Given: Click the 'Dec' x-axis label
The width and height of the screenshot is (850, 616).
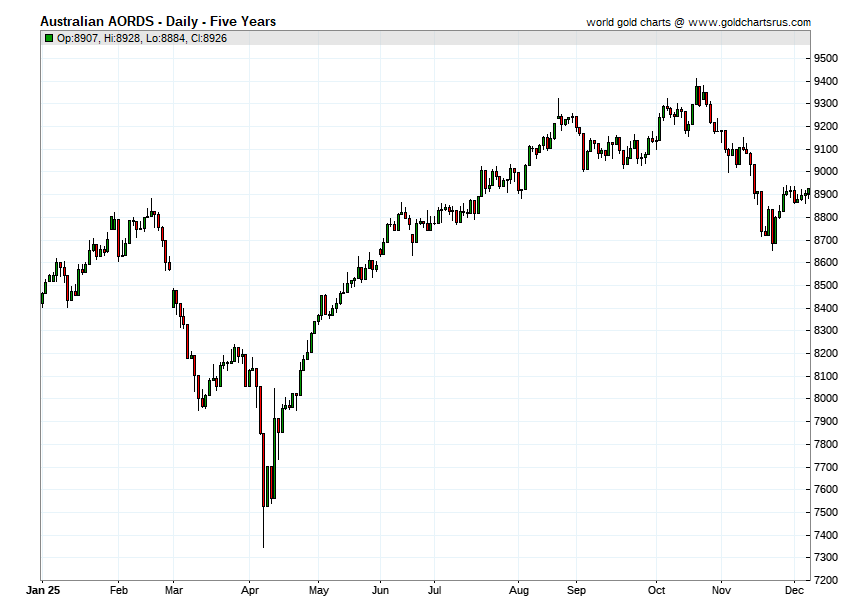Looking at the screenshot, I should [x=794, y=590].
